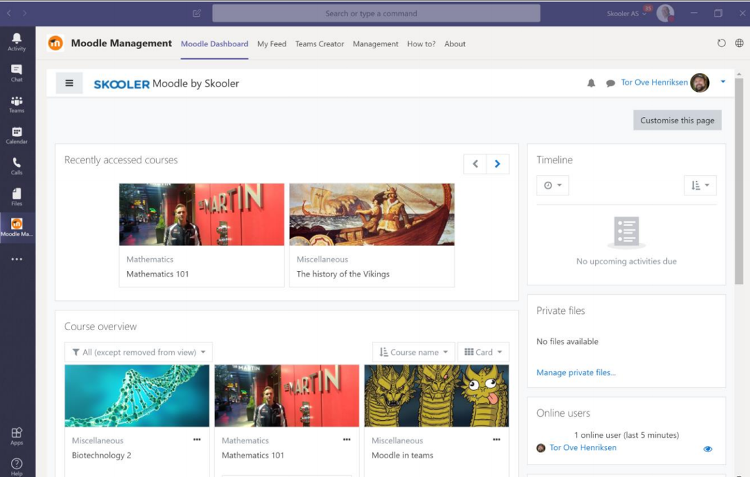
Task: Click the SKOOLER Moodle by Skooler logo
Action: tap(166, 84)
